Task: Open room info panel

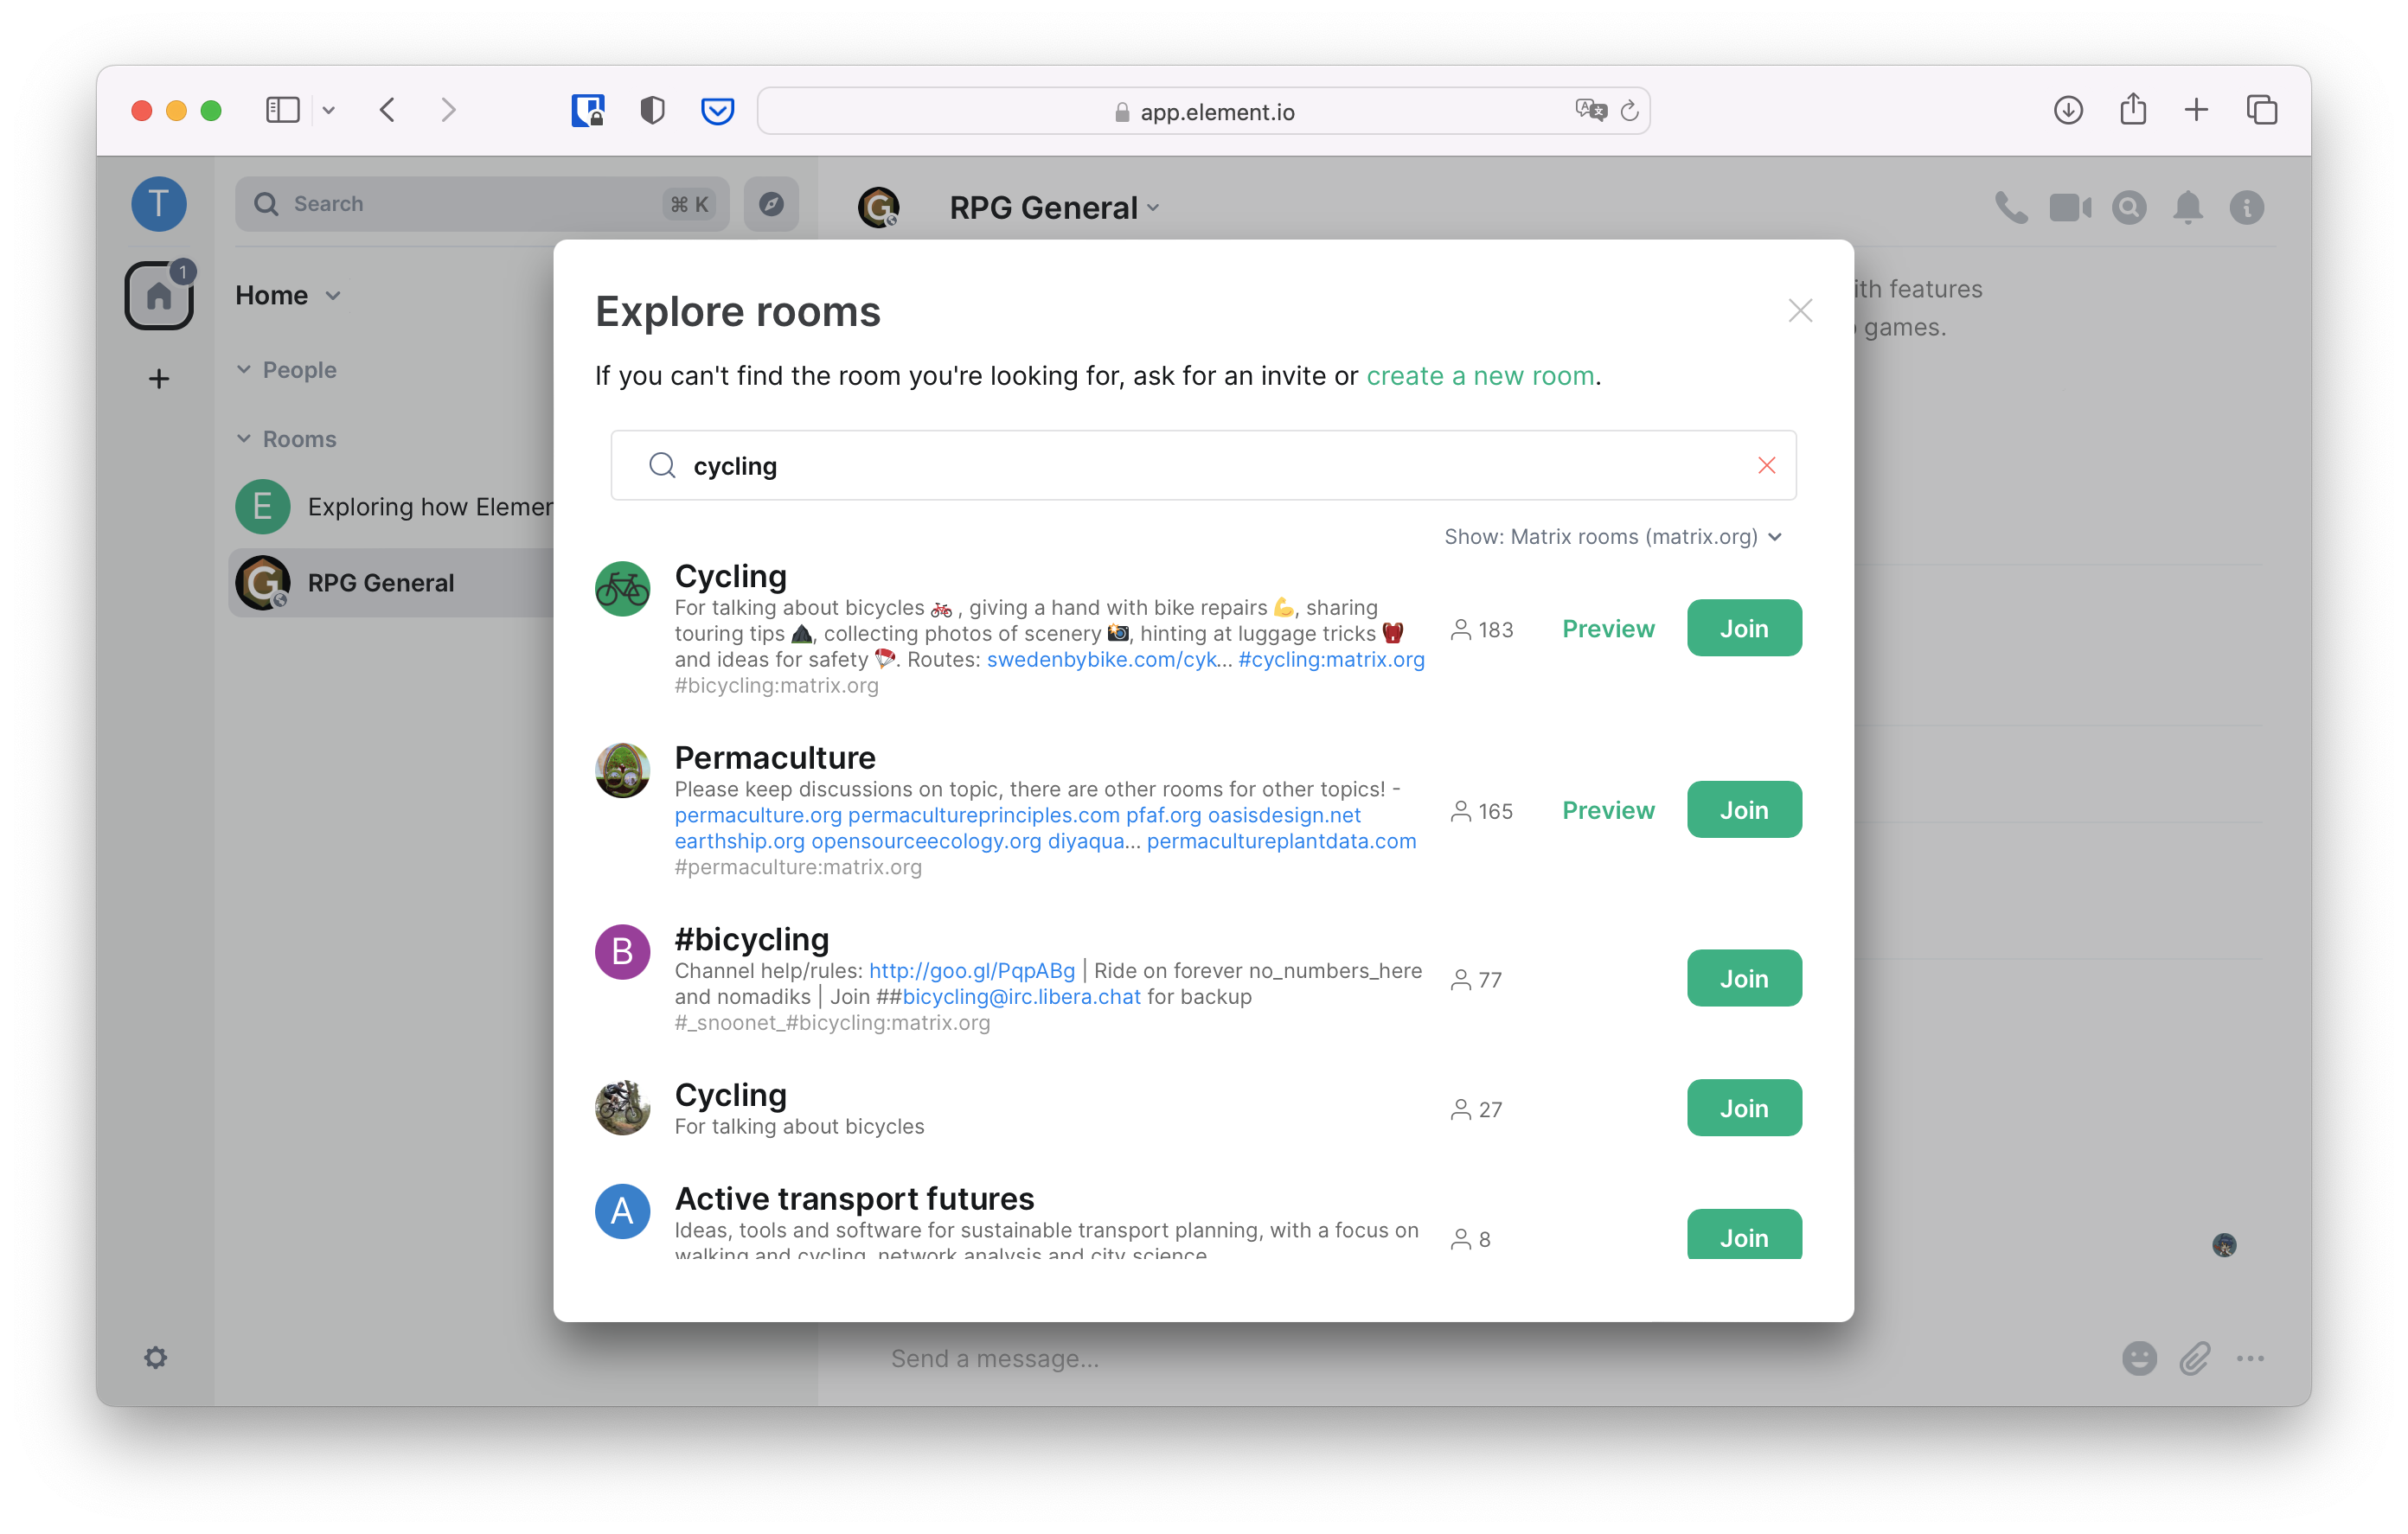Action: click(2248, 207)
